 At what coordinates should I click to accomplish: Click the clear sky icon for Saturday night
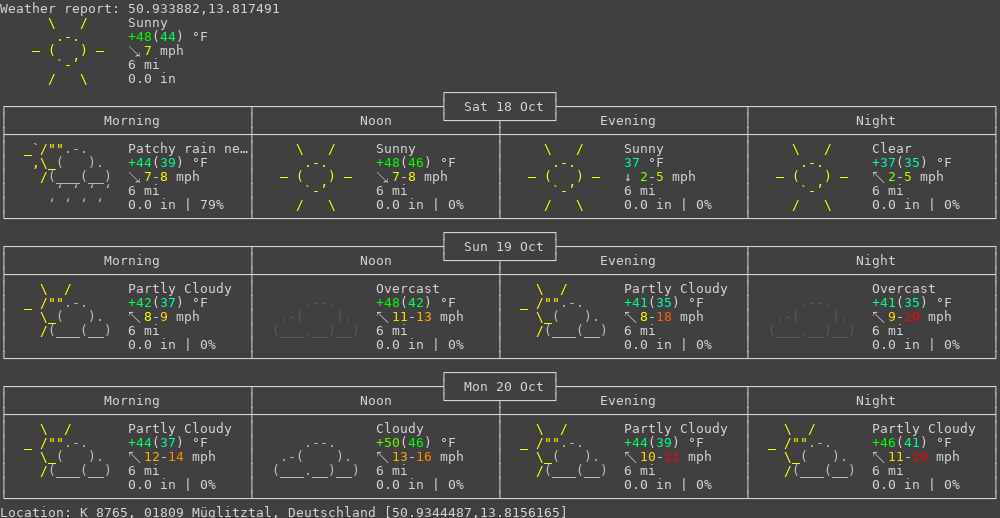[812, 177]
